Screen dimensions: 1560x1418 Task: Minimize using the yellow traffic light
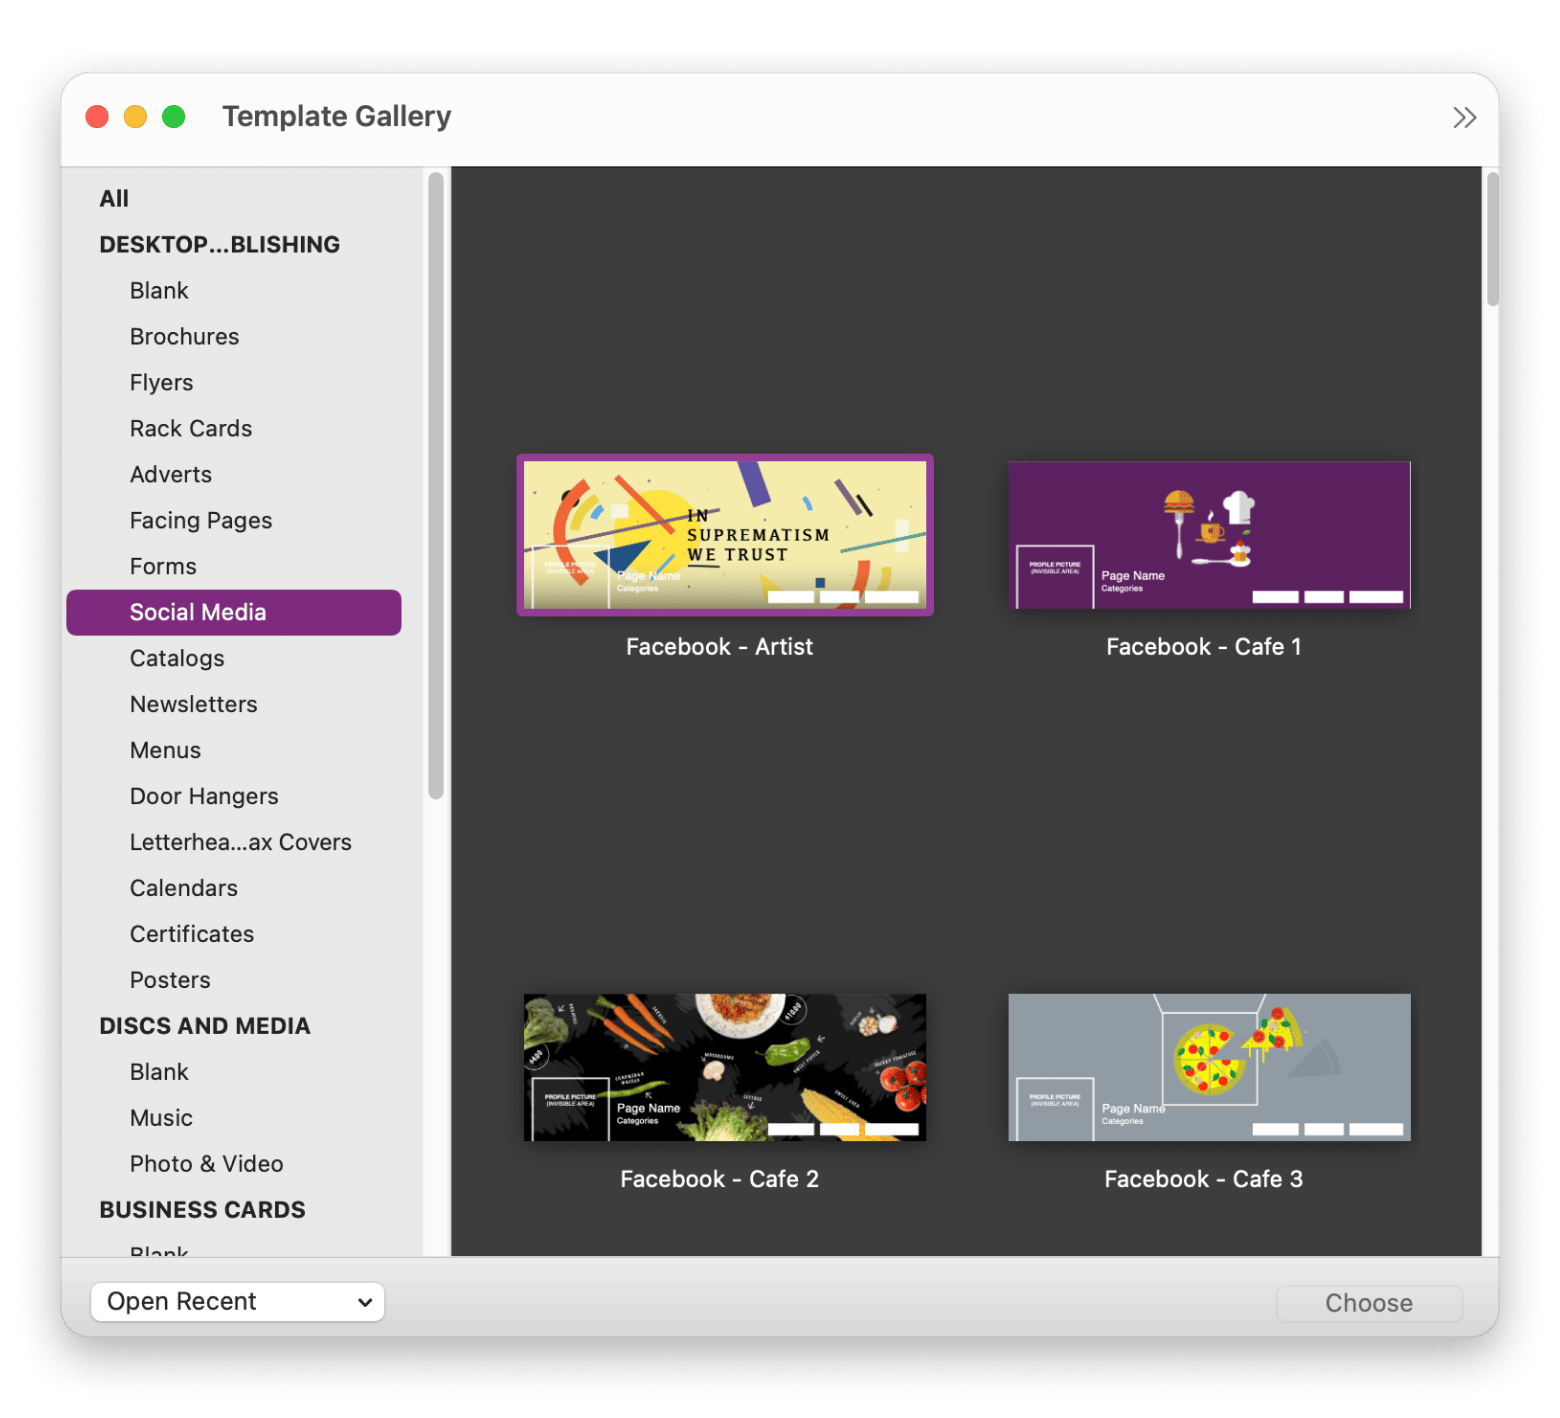tap(135, 116)
